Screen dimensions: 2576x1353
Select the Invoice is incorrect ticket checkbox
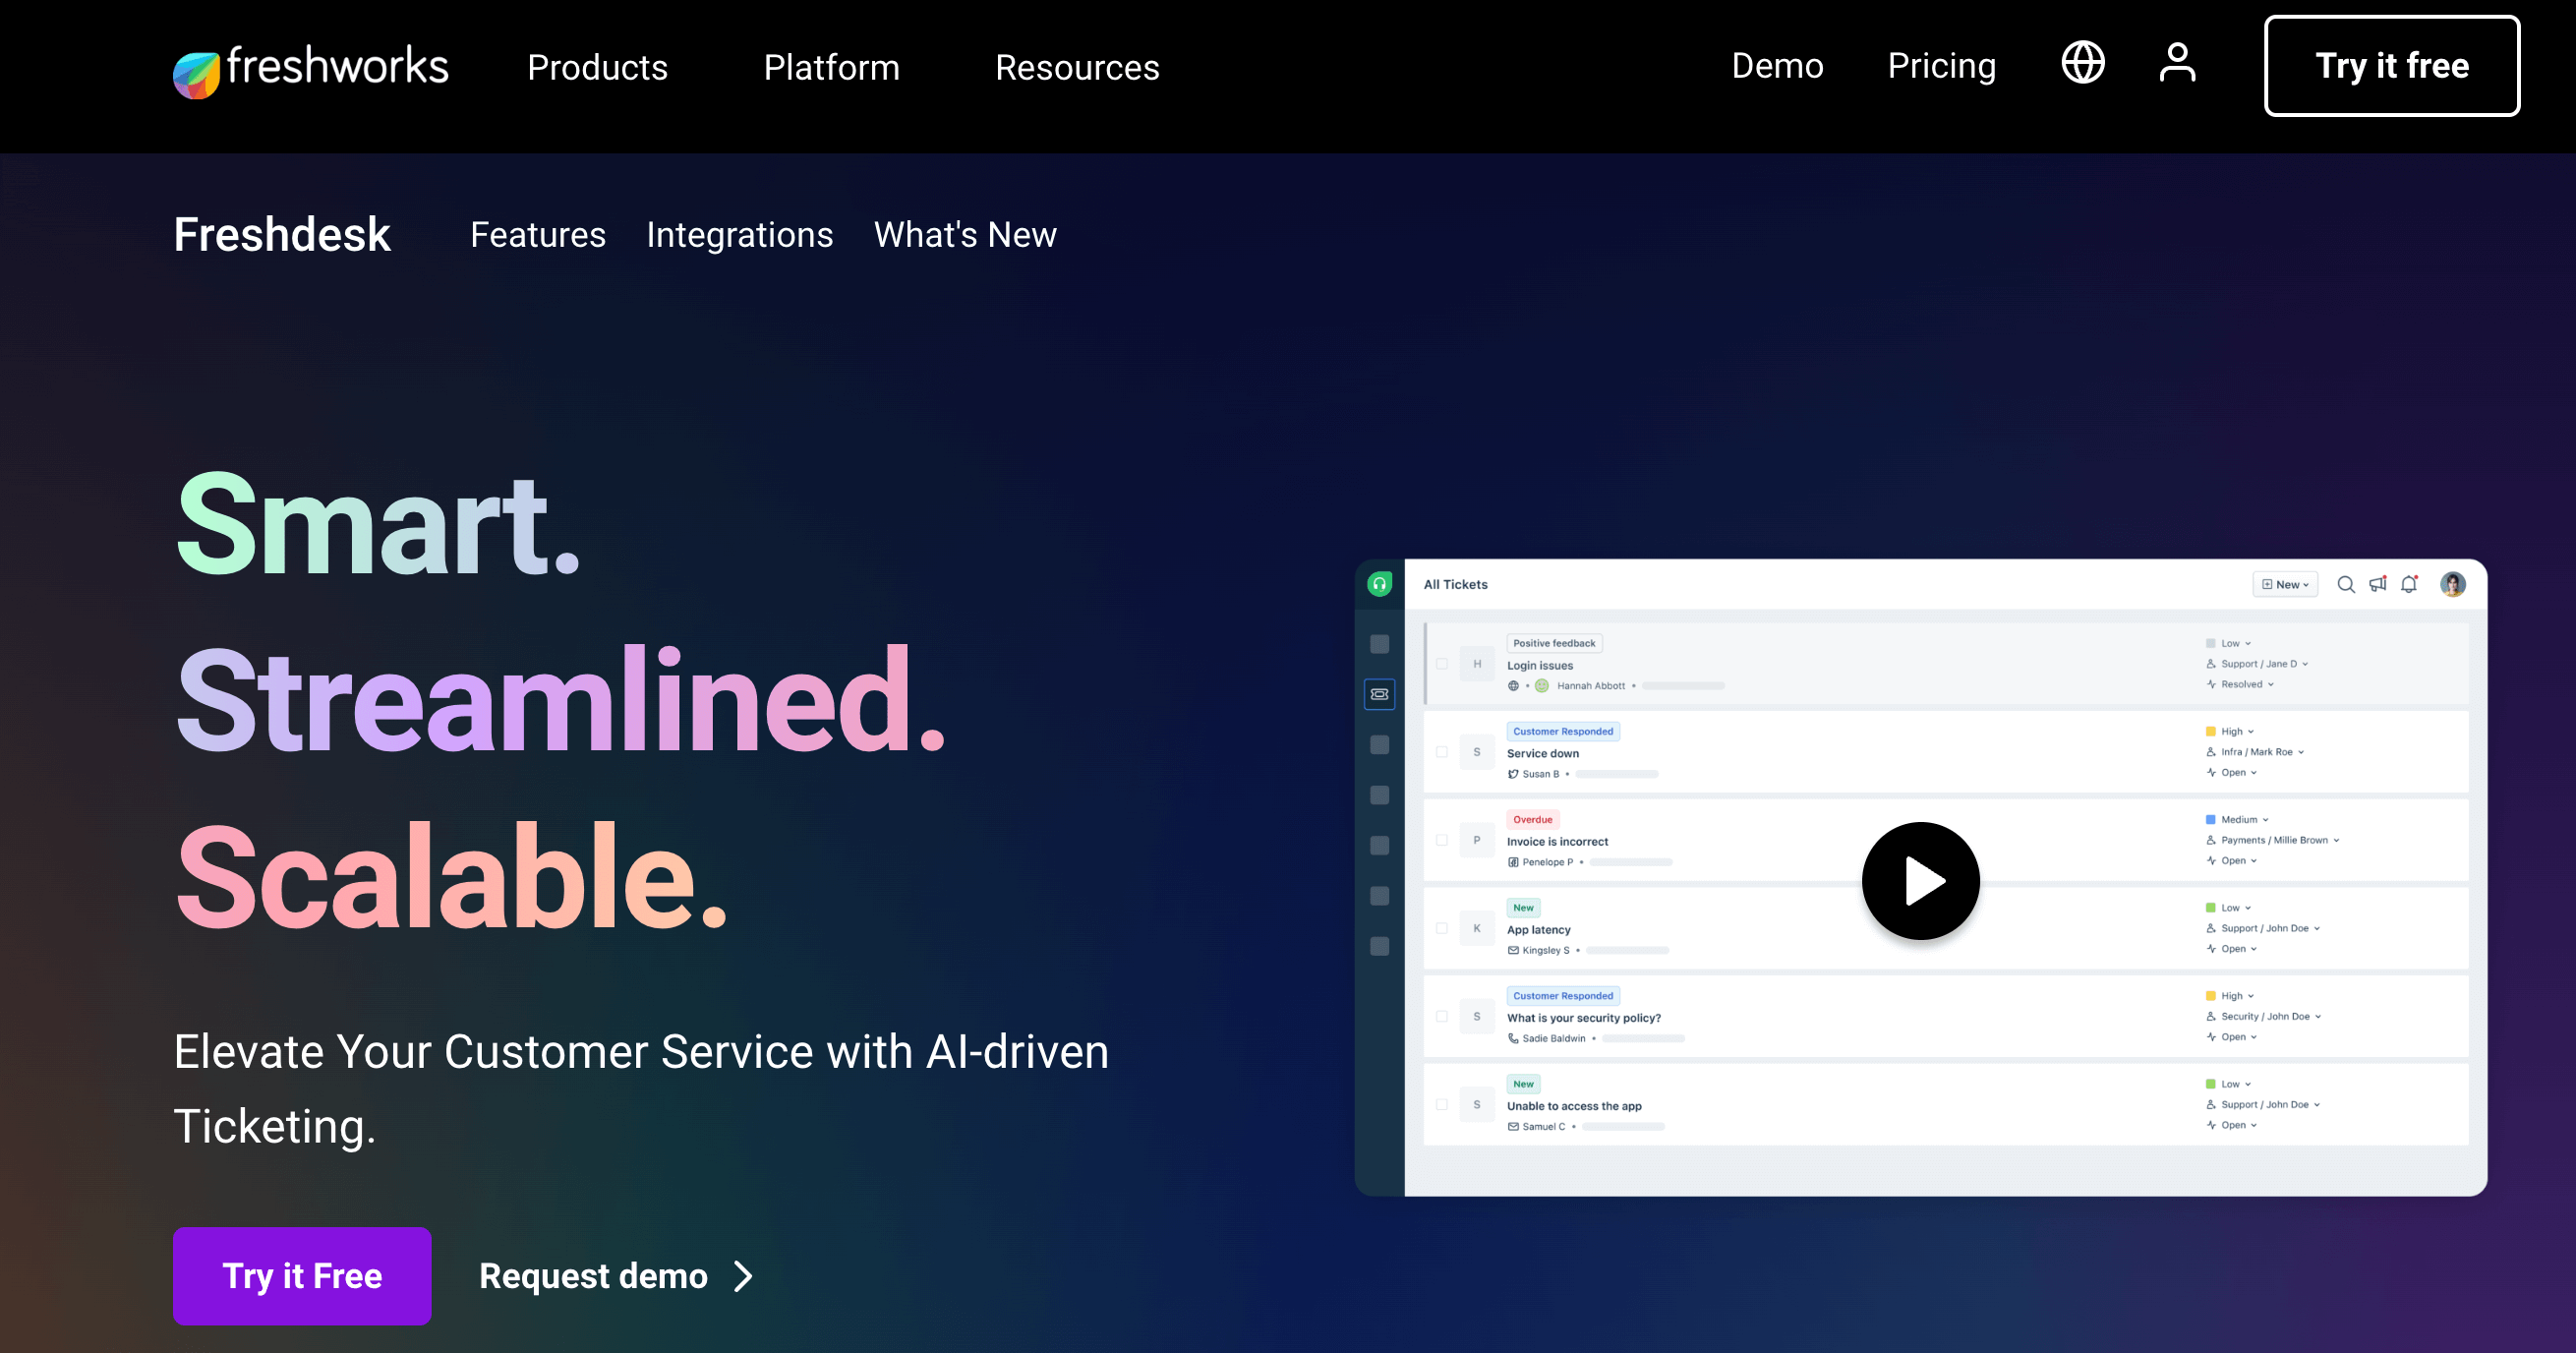[1442, 840]
